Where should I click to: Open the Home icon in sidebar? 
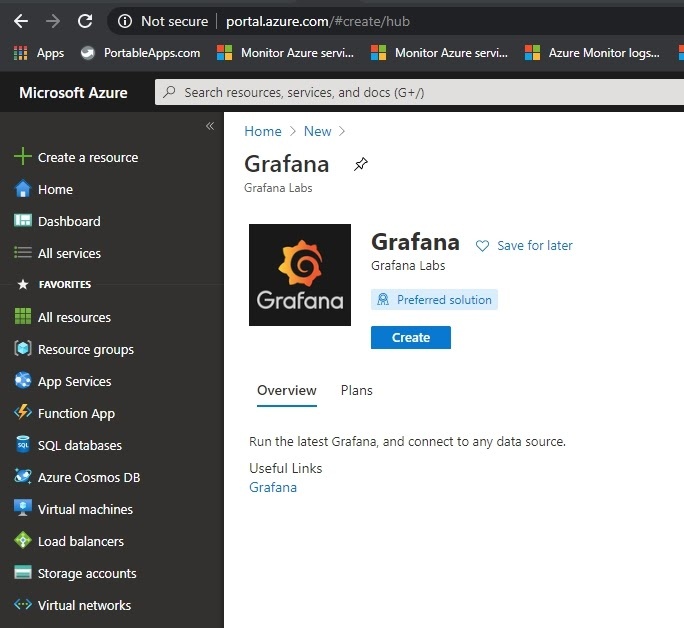tap(23, 189)
